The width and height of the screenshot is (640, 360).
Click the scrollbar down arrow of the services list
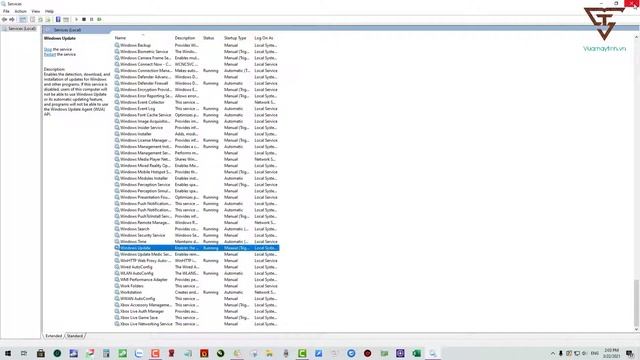(x=636, y=329)
